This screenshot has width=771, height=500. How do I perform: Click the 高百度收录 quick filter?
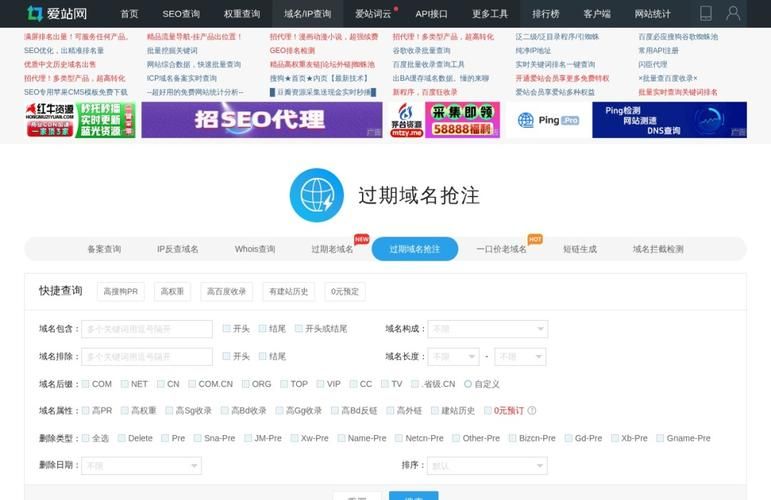(x=226, y=292)
